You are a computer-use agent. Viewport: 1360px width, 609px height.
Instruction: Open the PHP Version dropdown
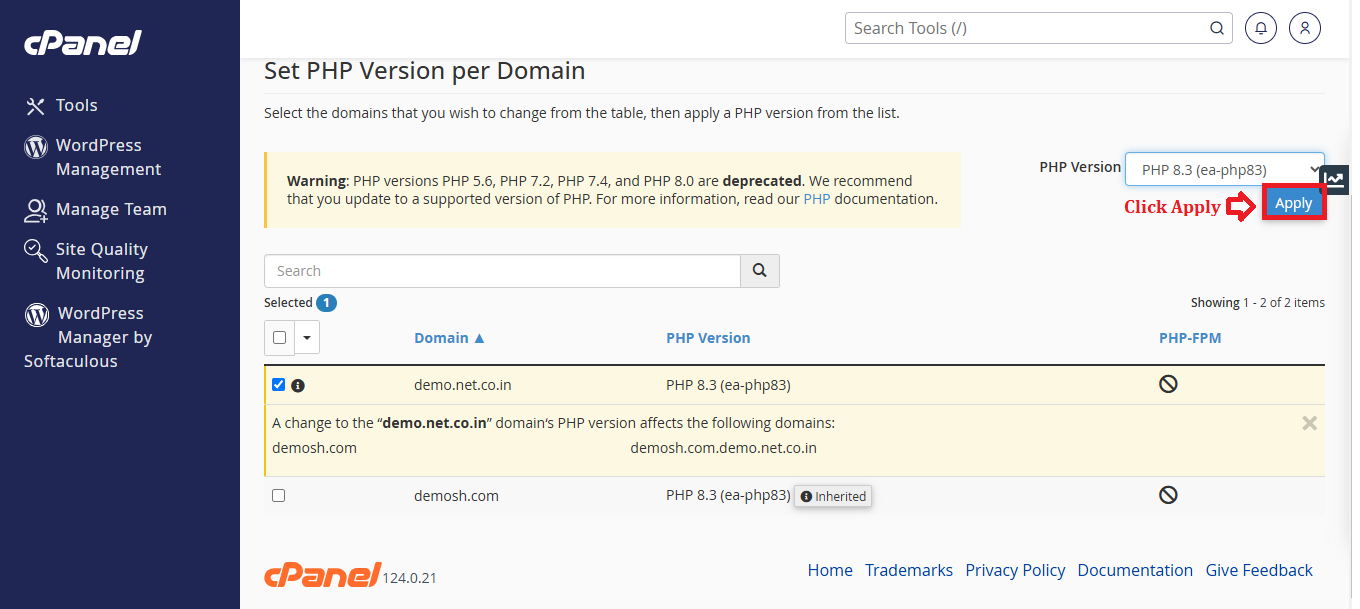click(x=1225, y=170)
